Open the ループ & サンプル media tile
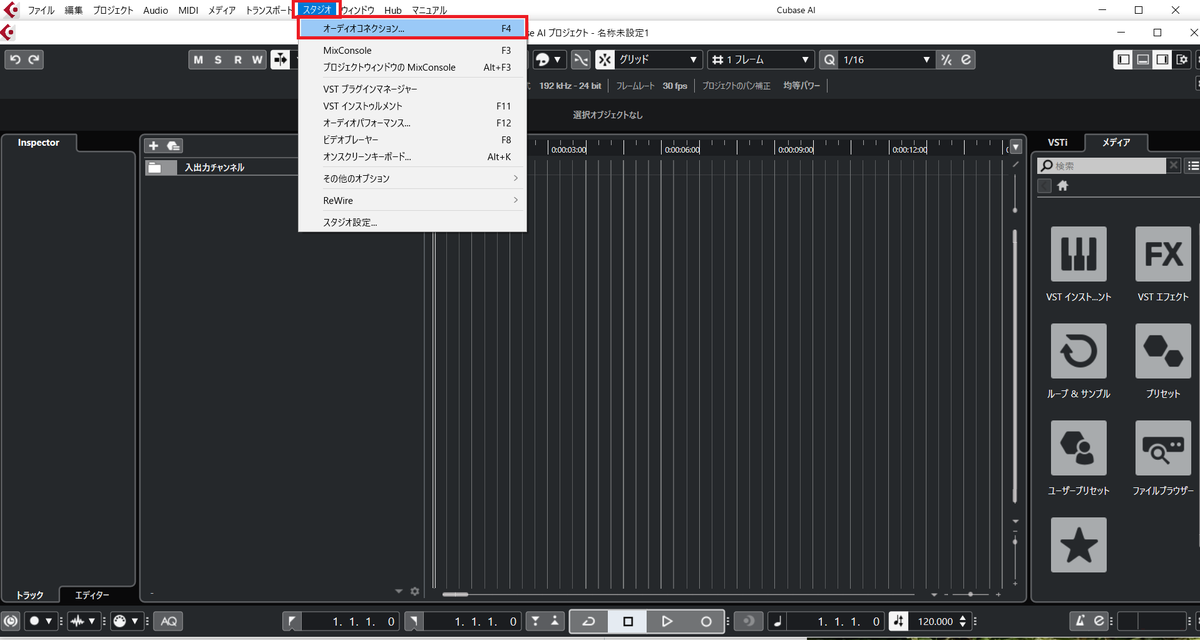Image resolution: width=1200 pixels, height=640 pixels. pos(1079,351)
